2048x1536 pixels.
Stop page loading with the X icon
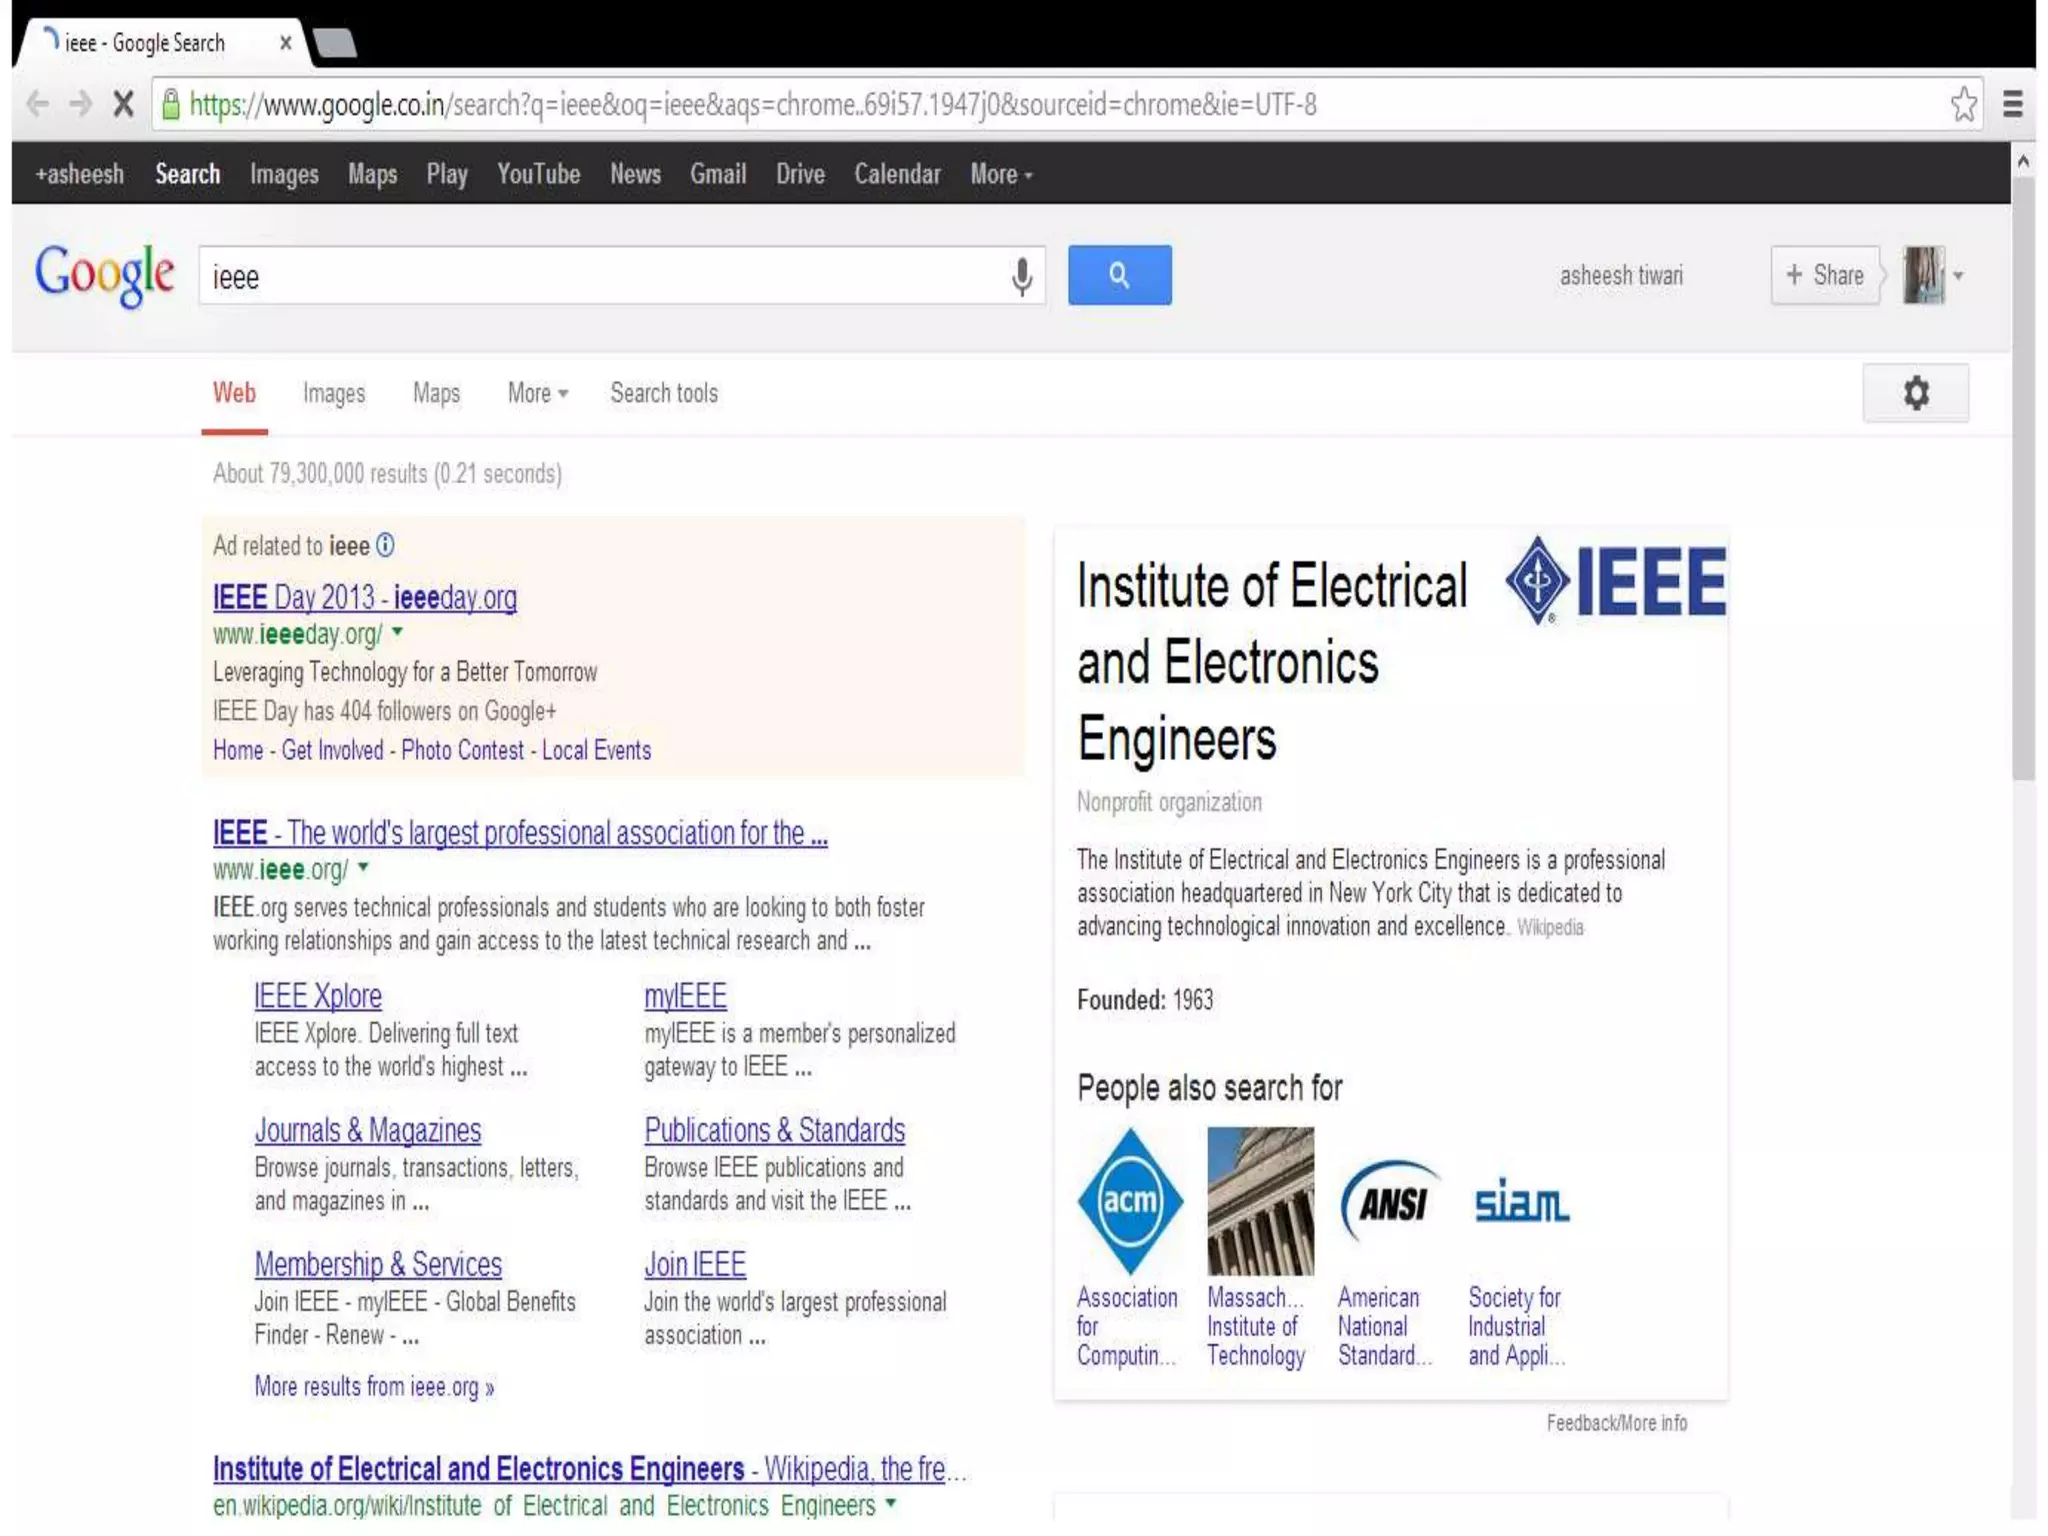(123, 104)
